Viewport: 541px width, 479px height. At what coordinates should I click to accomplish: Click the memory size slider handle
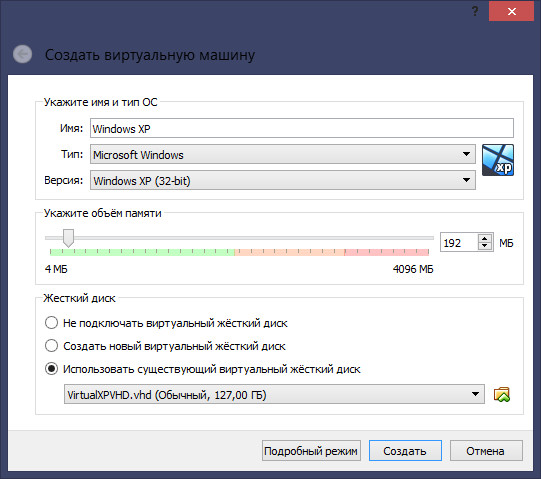tap(68, 238)
